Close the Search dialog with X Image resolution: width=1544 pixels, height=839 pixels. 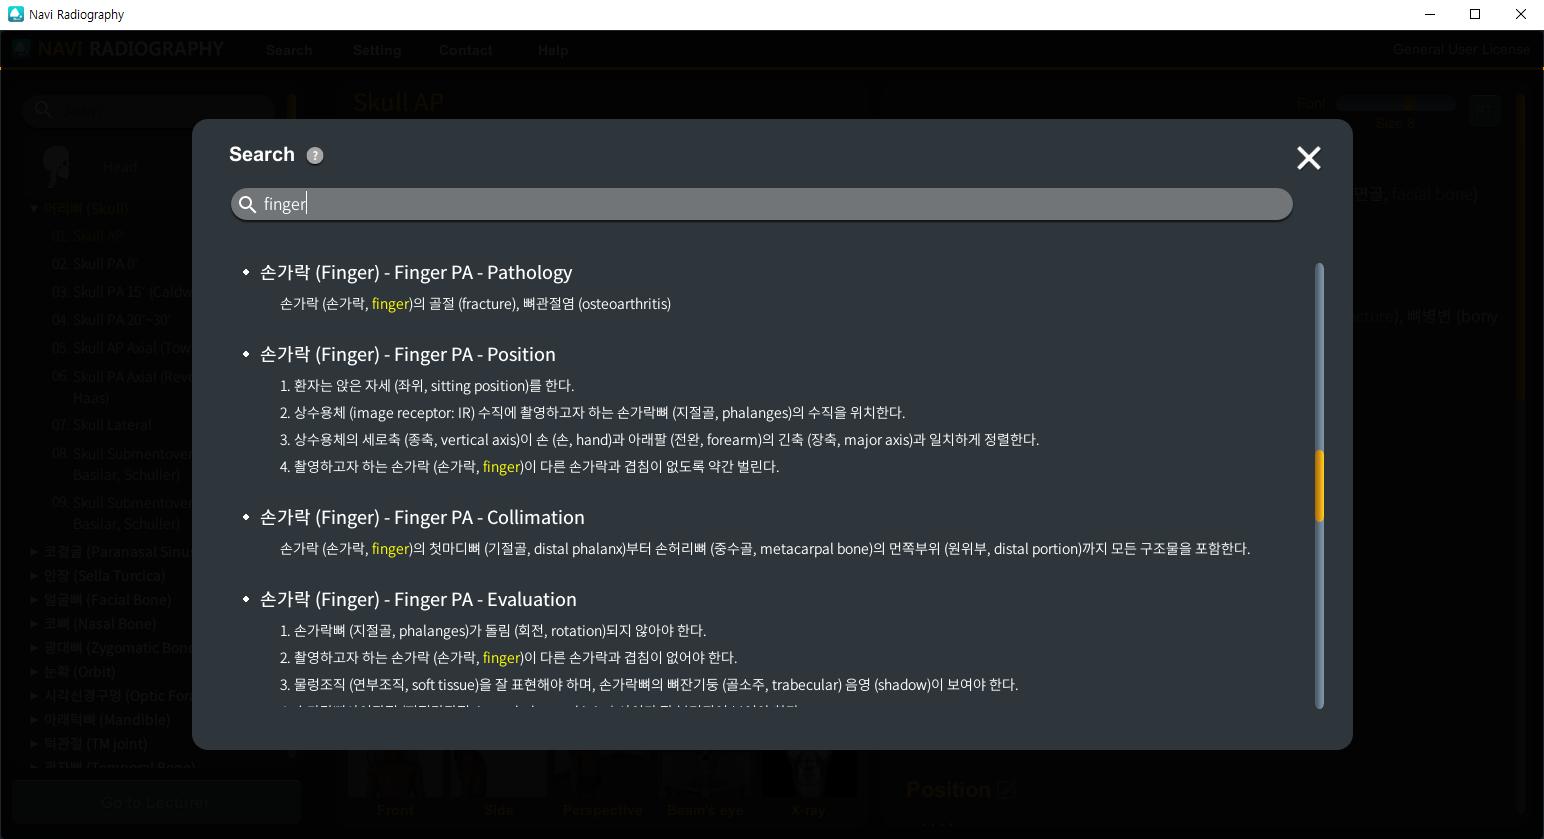click(1308, 158)
